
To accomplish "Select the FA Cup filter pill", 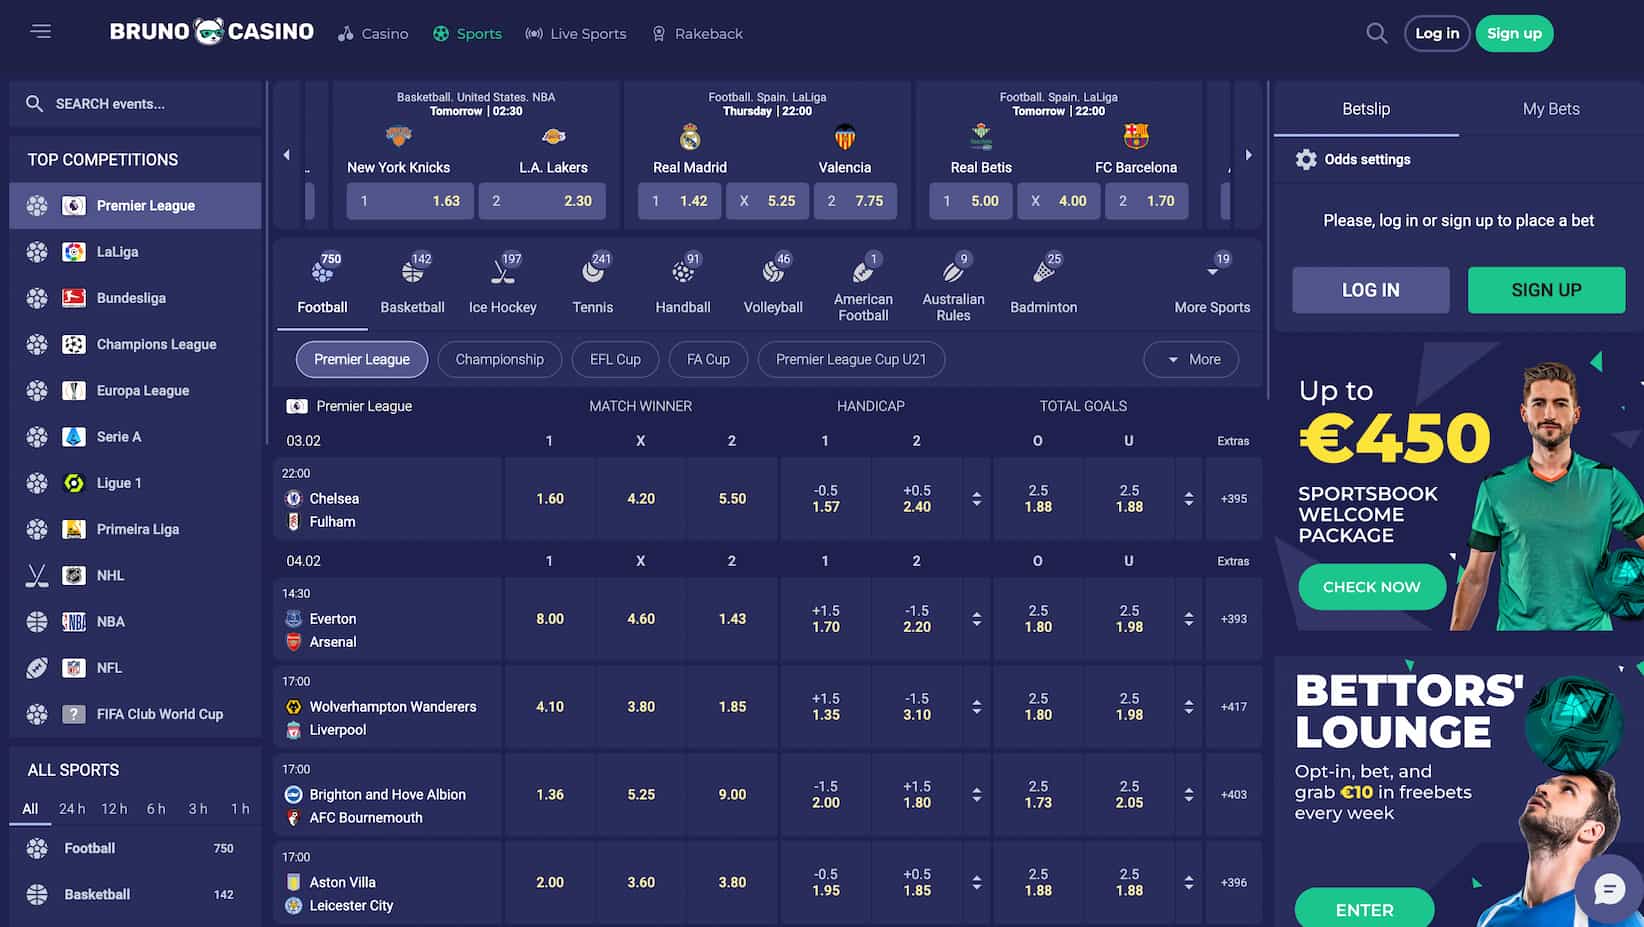I will click(708, 359).
